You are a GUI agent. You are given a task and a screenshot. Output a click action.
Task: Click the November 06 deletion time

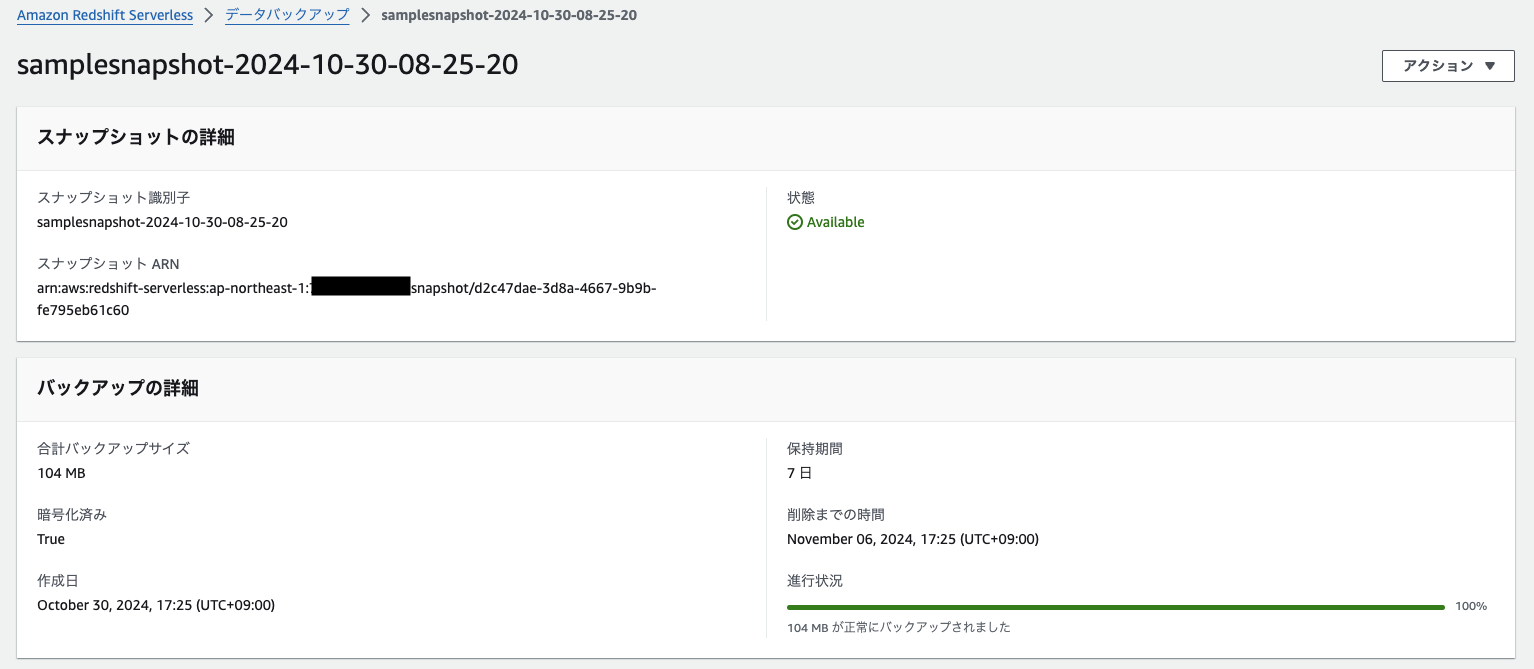(913, 539)
